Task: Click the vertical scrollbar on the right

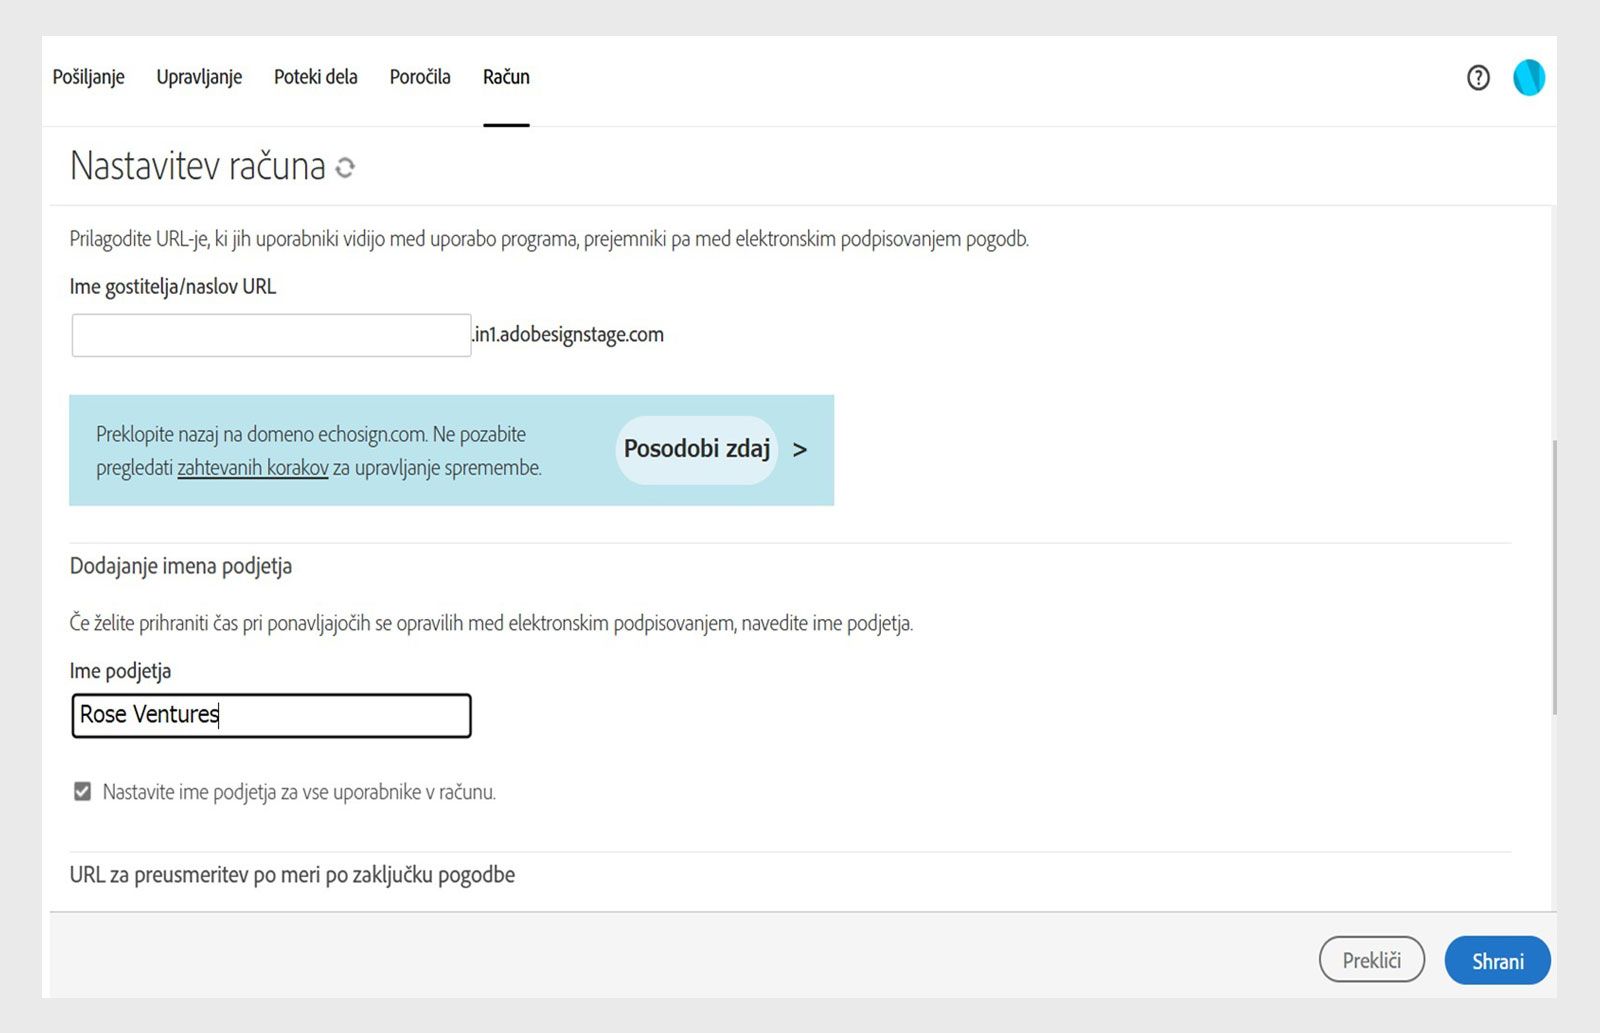Action: [x=1553, y=576]
